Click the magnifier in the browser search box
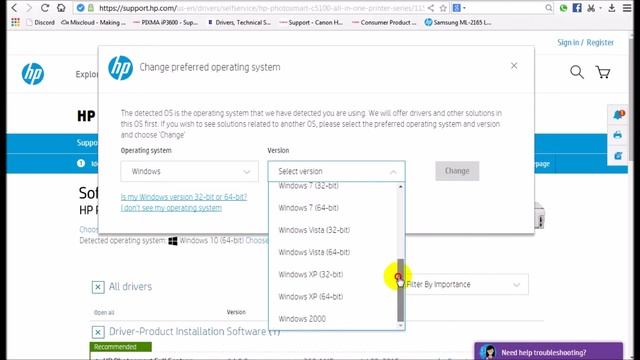 [x=549, y=8]
